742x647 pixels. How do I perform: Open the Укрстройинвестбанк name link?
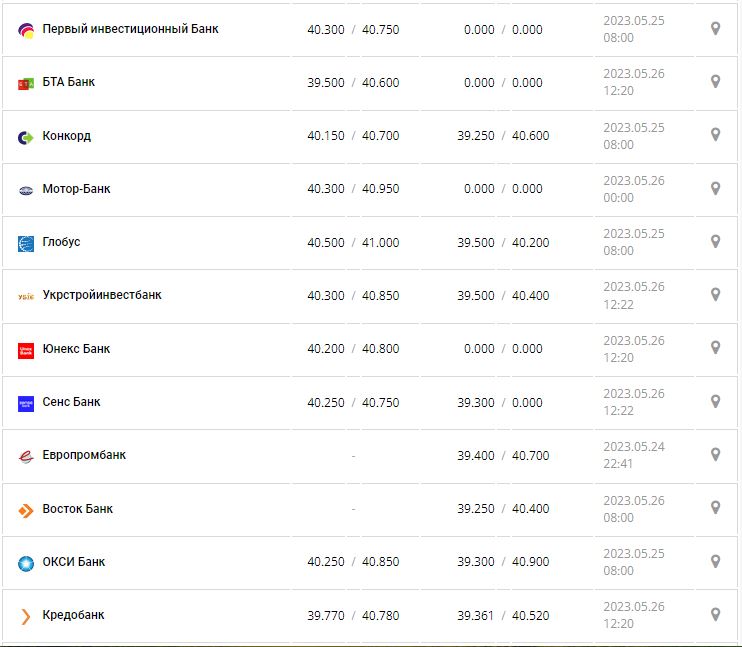pos(101,295)
